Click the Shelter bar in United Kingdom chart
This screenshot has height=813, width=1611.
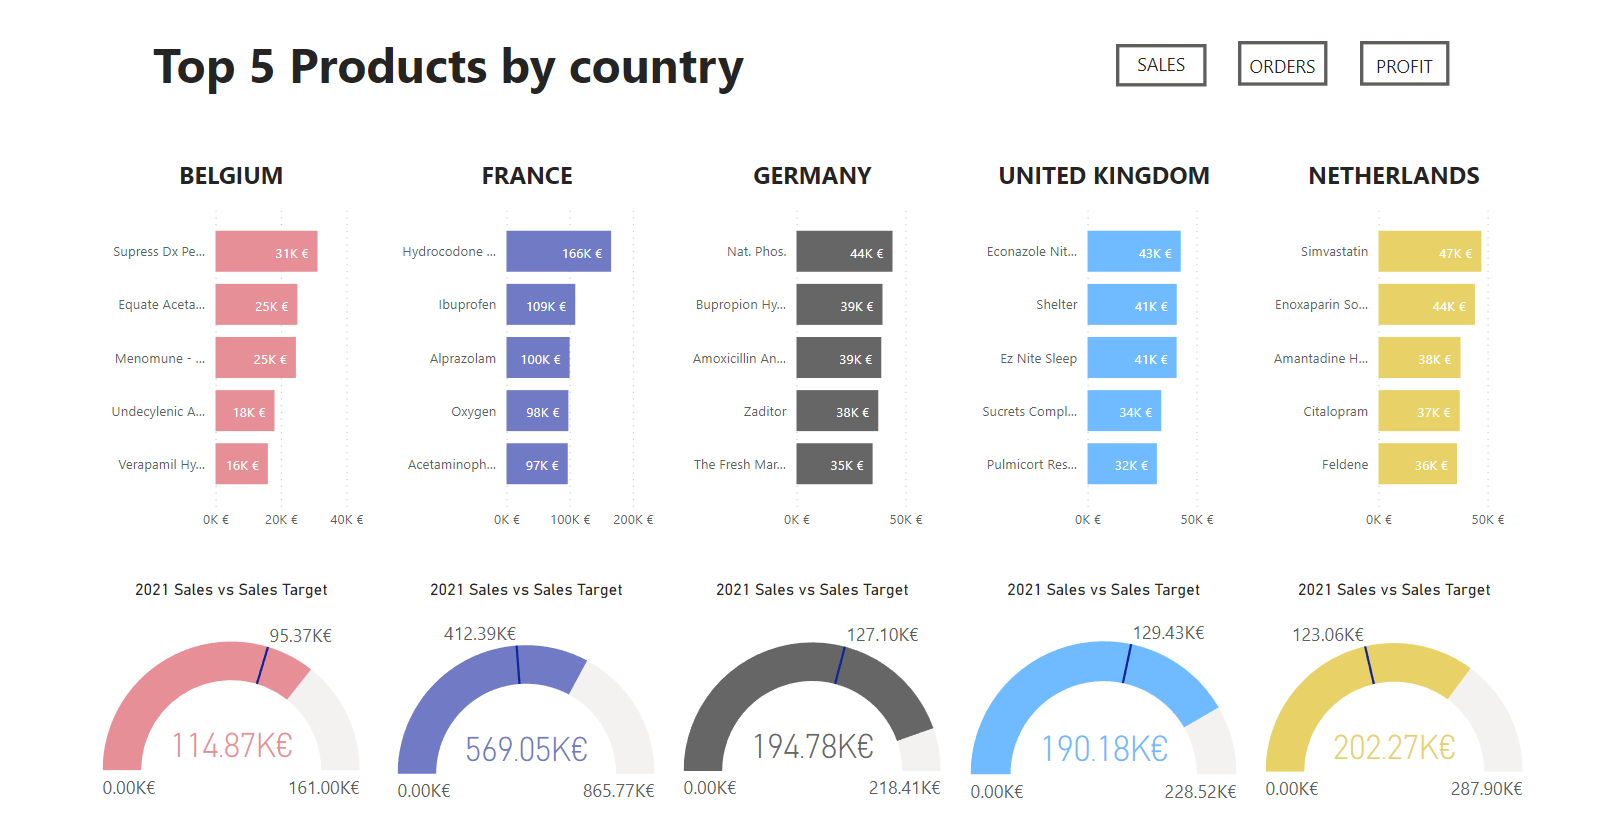click(1131, 304)
